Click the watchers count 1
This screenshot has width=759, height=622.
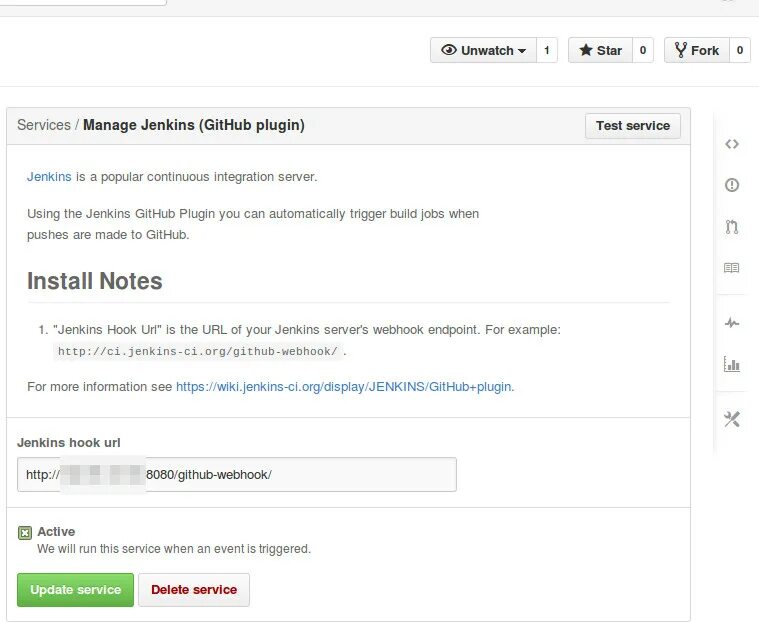[x=546, y=50]
